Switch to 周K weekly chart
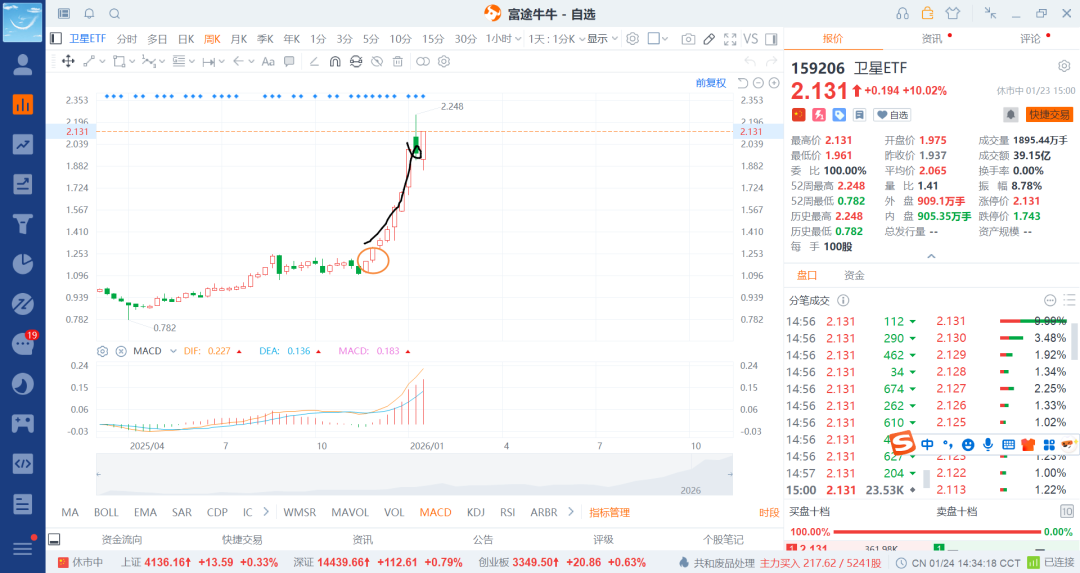This screenshot has width=1080, height=573. pos(212,39)
